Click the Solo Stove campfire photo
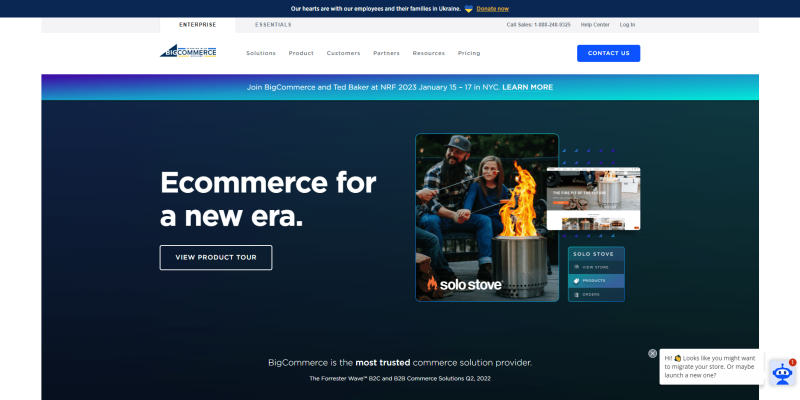 (487, 217)
